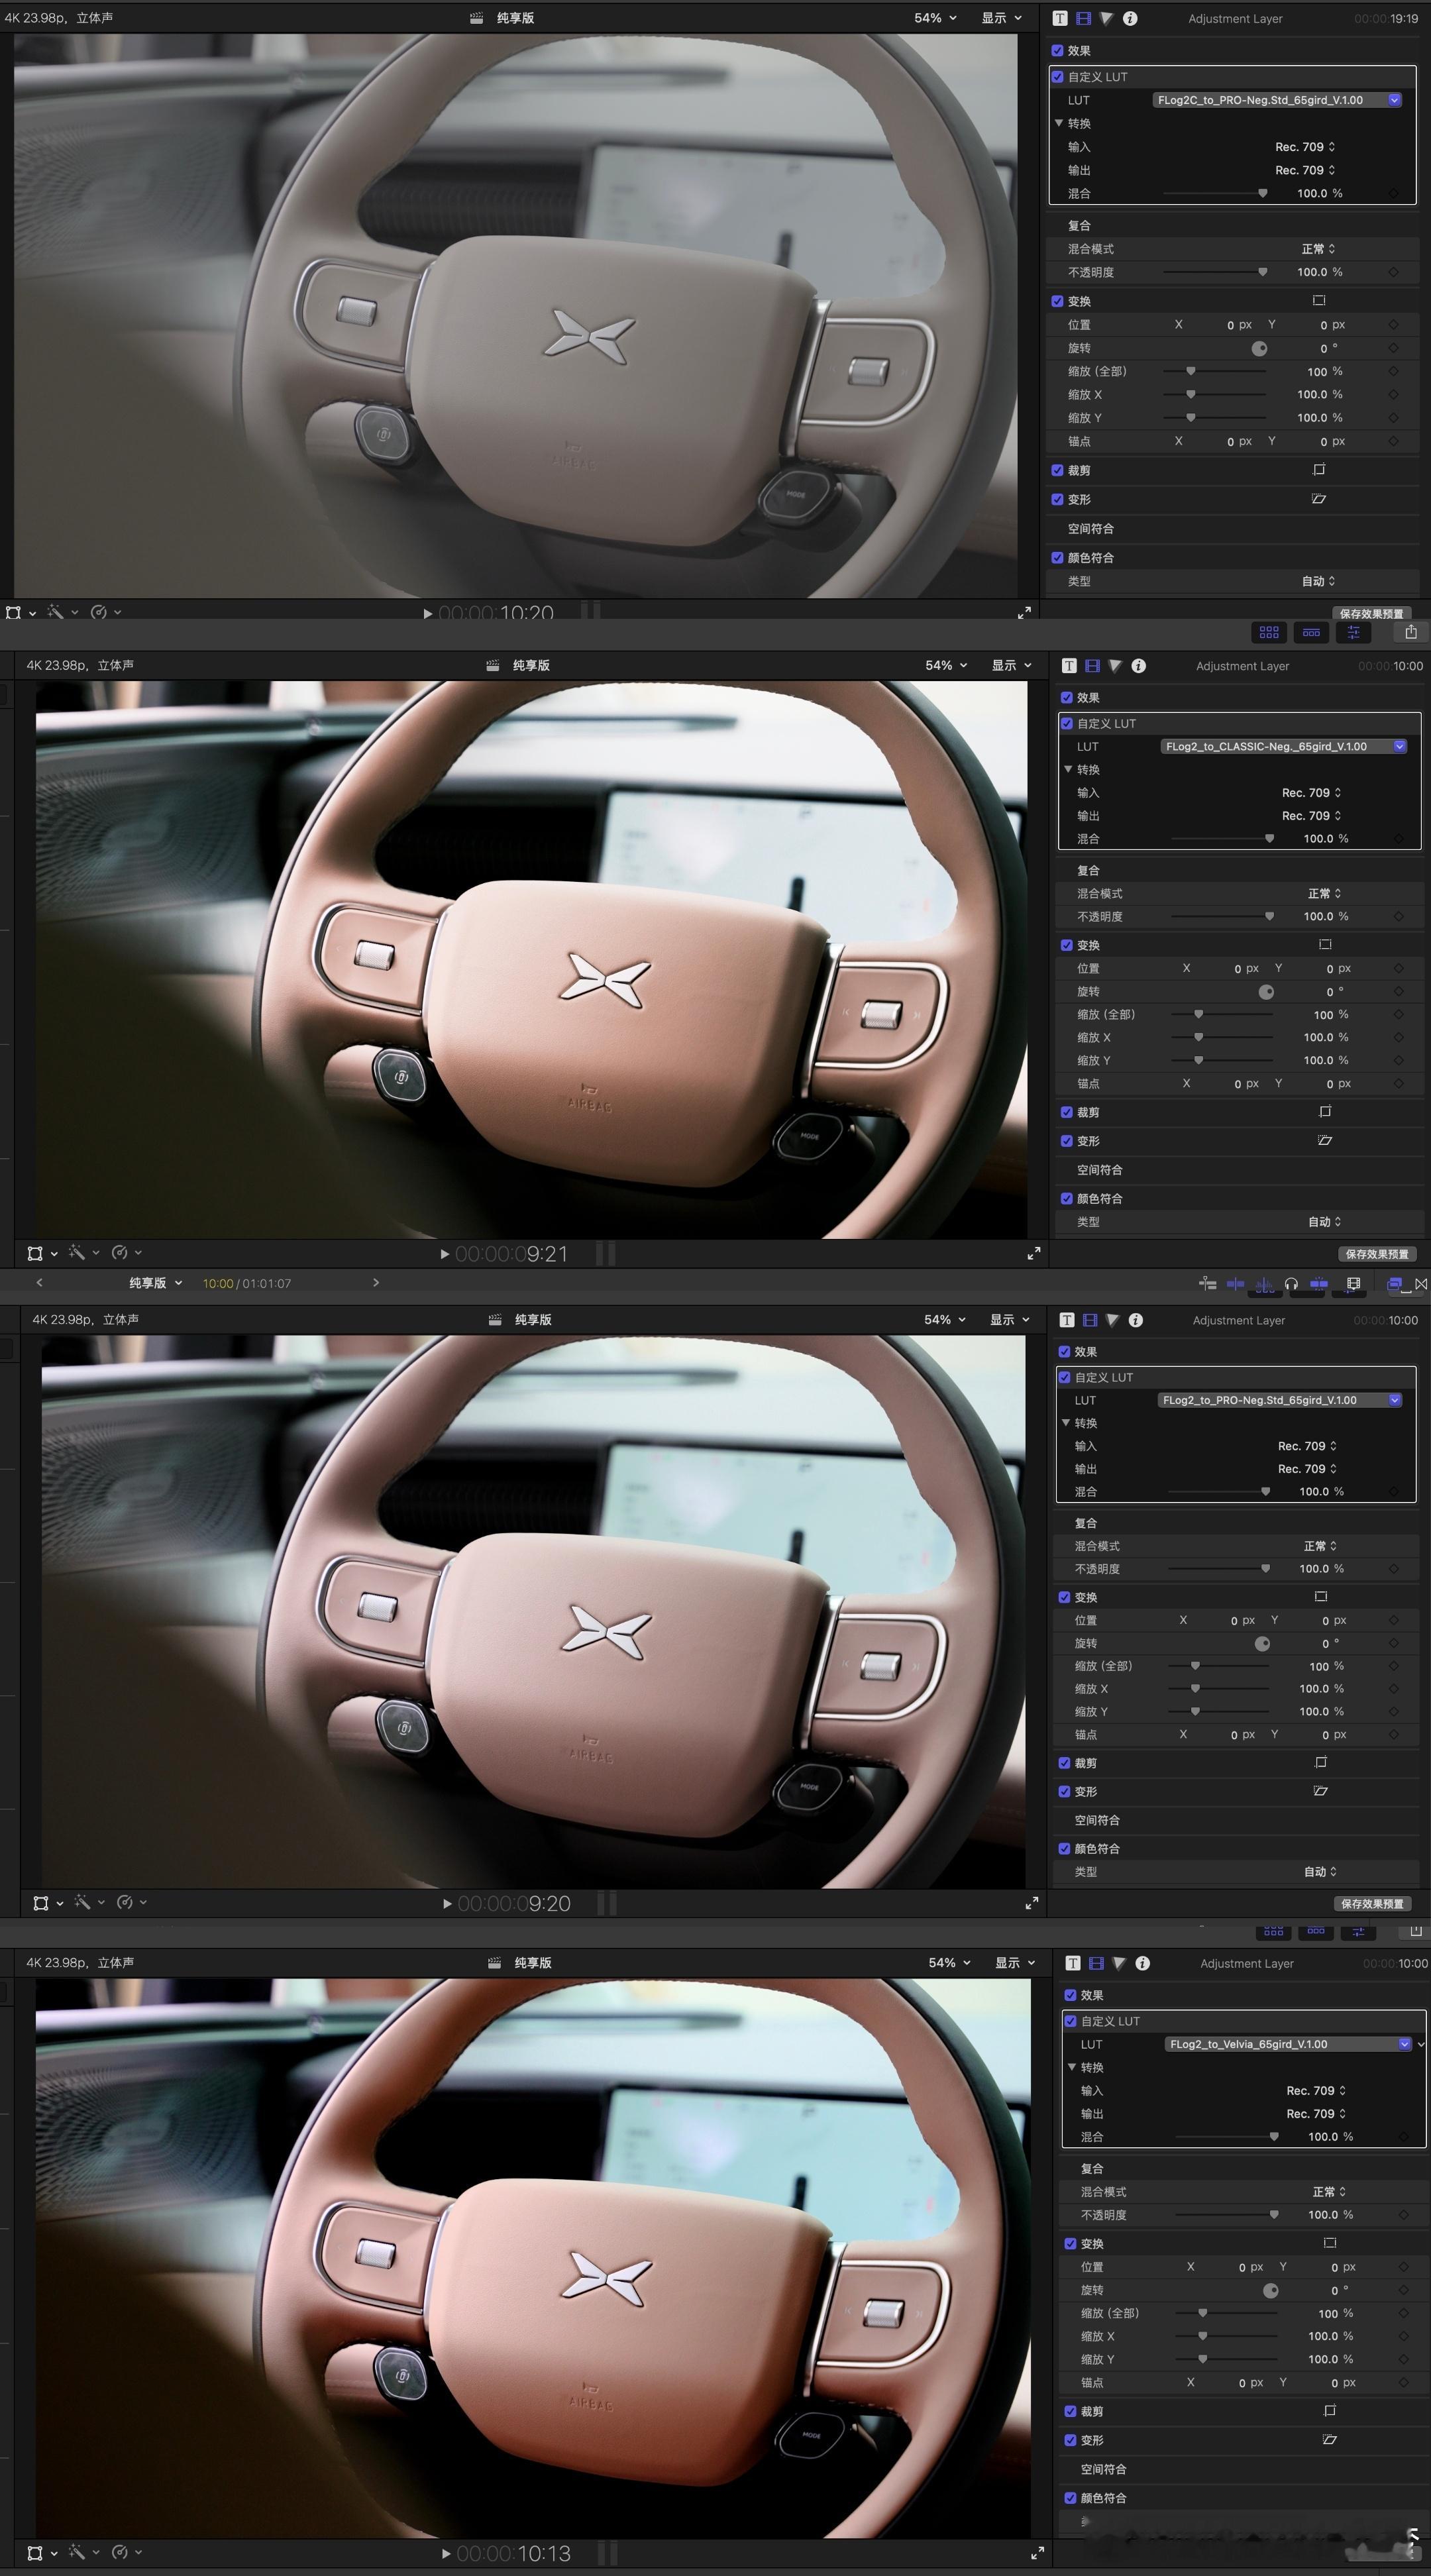Switch to Text inspector tab in the topmost inspector
Screen dimensions: 1431x2576
click(1060, 18)
